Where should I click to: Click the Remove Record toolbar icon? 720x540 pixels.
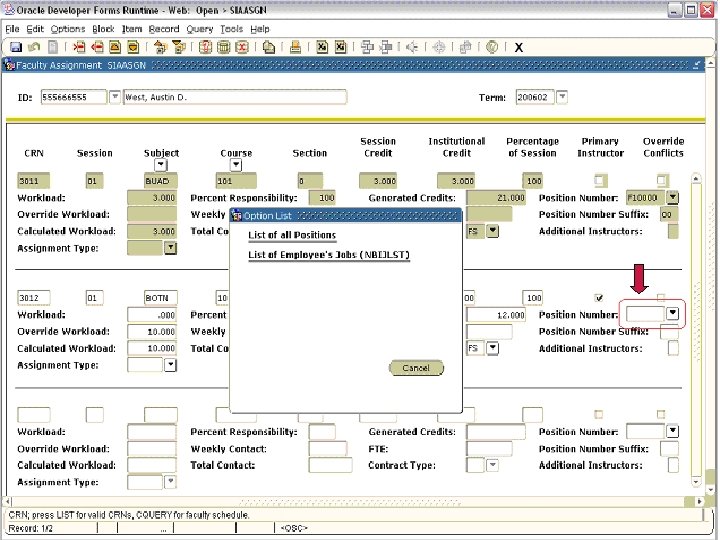click(97, 47)
